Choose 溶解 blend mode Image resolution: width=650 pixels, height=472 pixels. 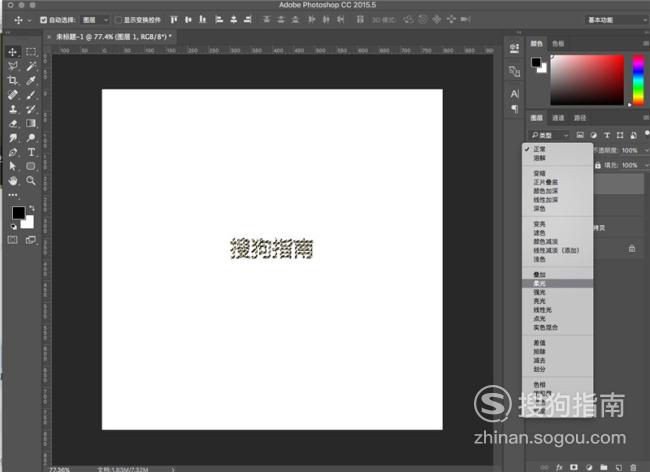558,158
